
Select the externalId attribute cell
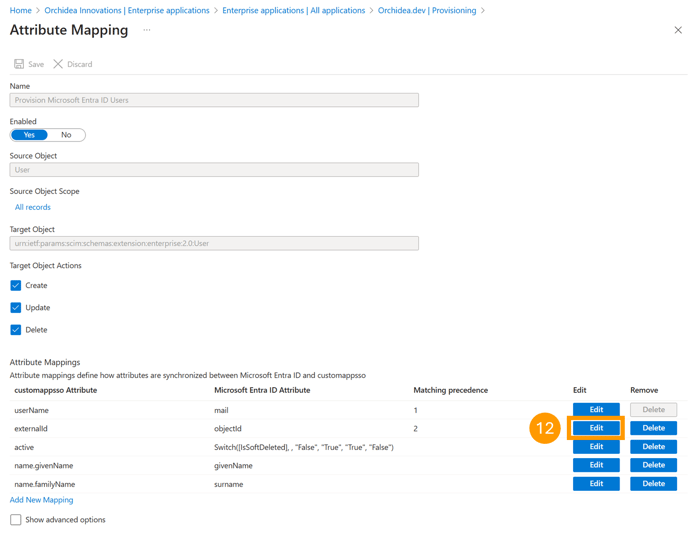click(x=31, y=429)
